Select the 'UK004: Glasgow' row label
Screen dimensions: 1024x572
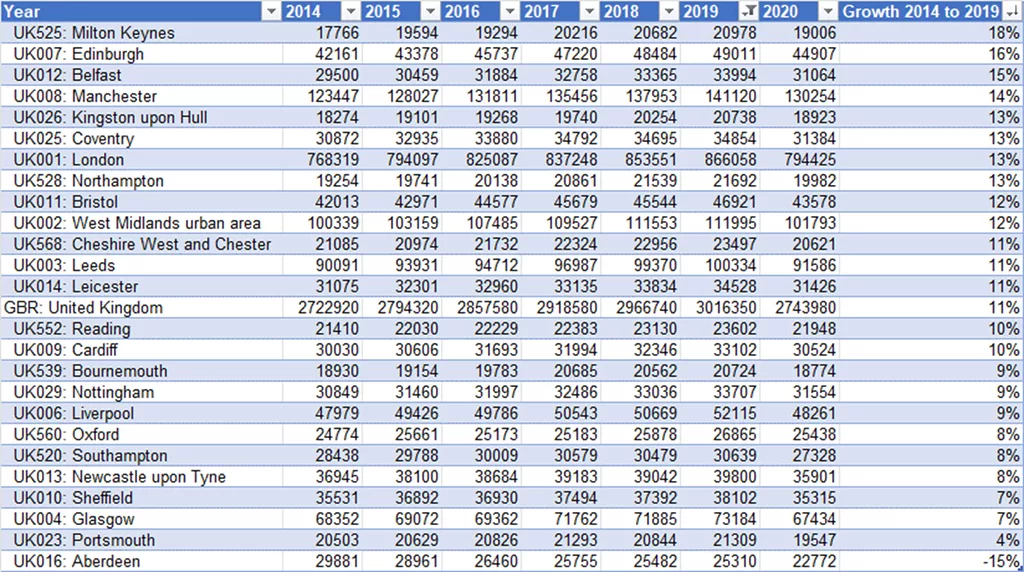pyautogui.click(x=74, y=519)
